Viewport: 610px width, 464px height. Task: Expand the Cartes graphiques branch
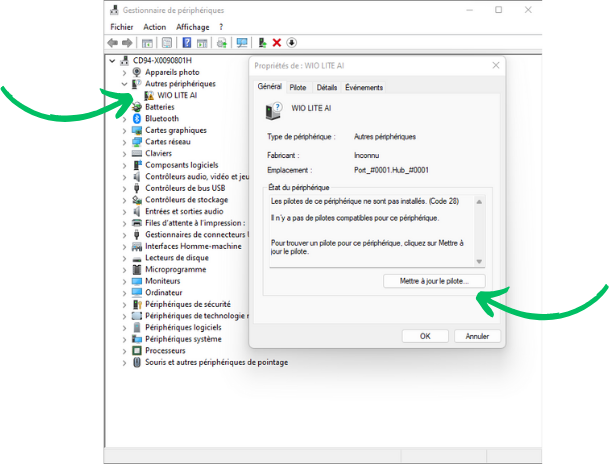click(124, 131)
